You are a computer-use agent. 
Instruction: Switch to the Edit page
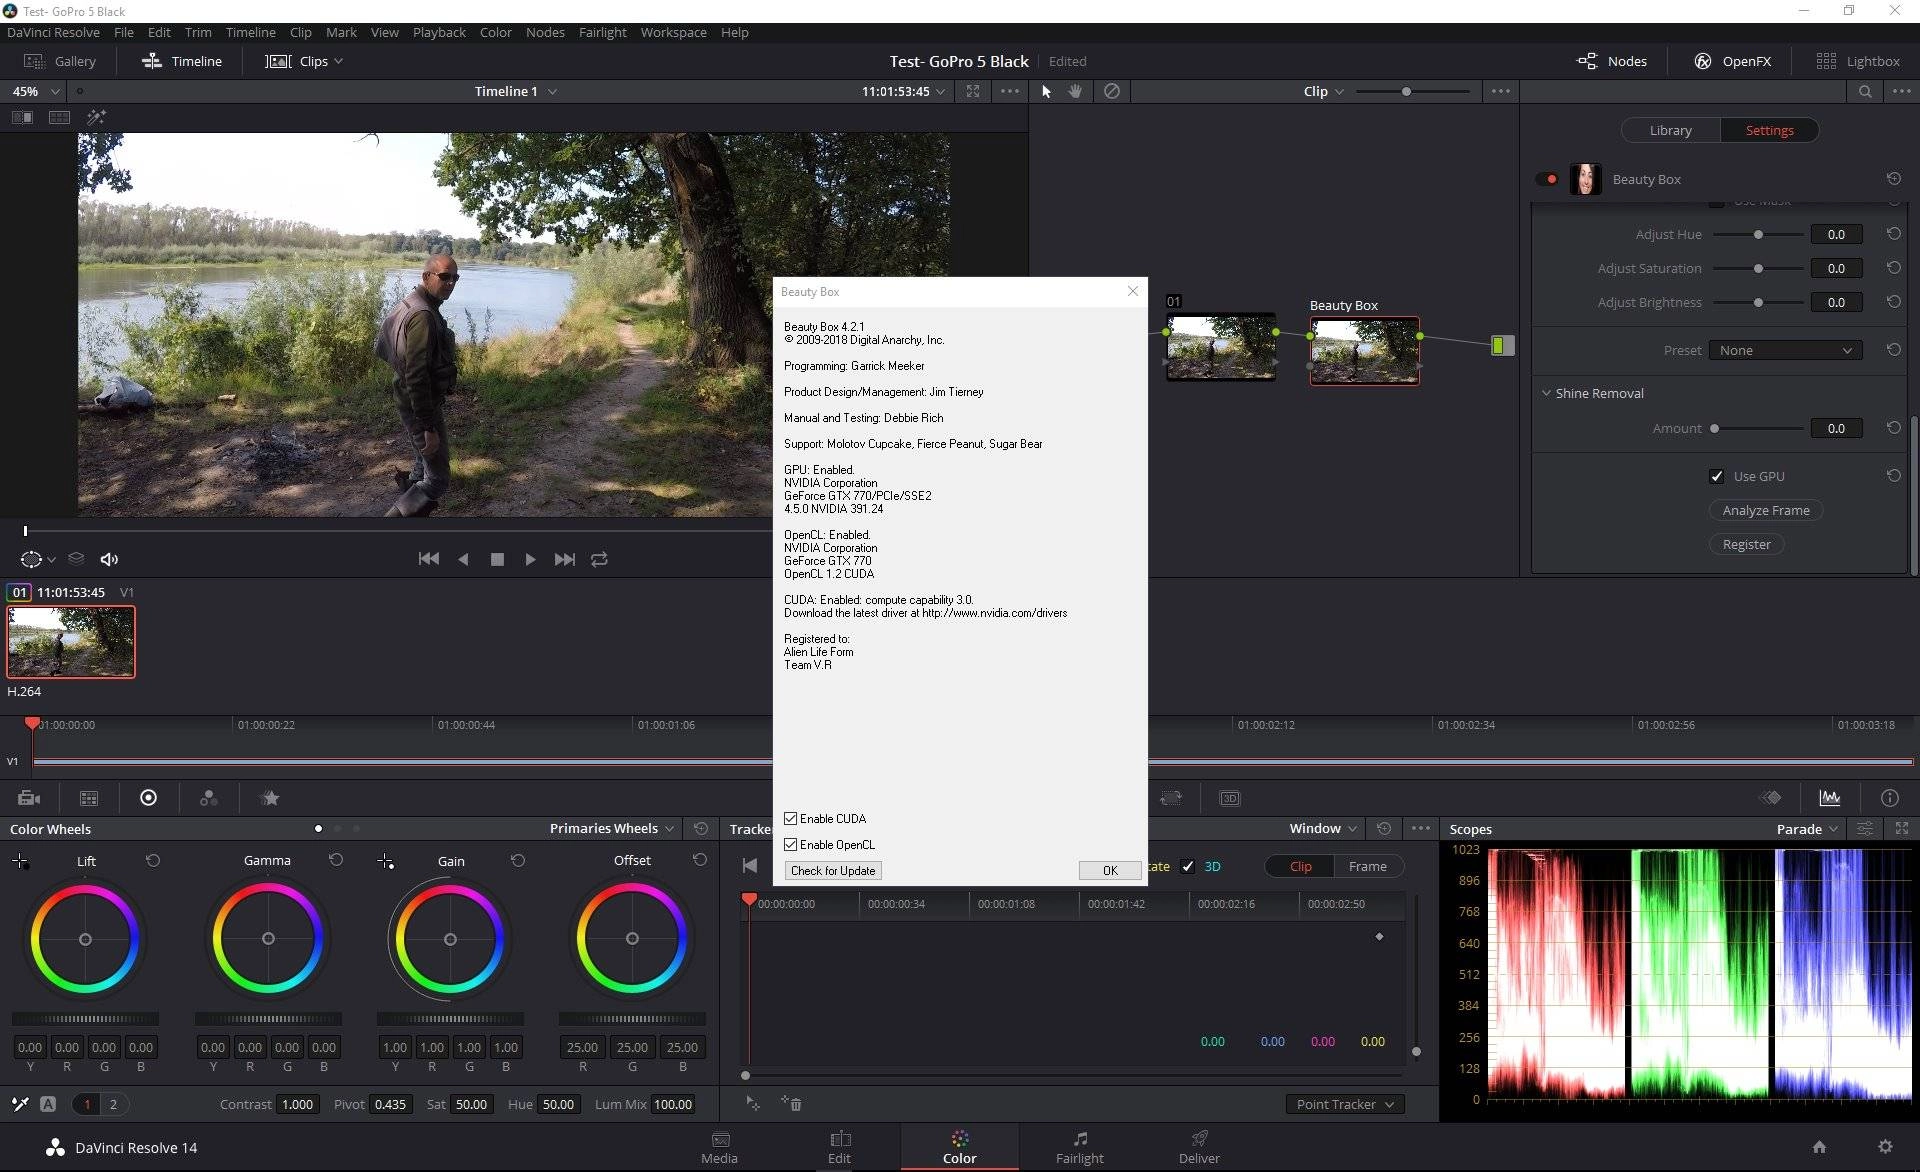[x=839, y=1147]
